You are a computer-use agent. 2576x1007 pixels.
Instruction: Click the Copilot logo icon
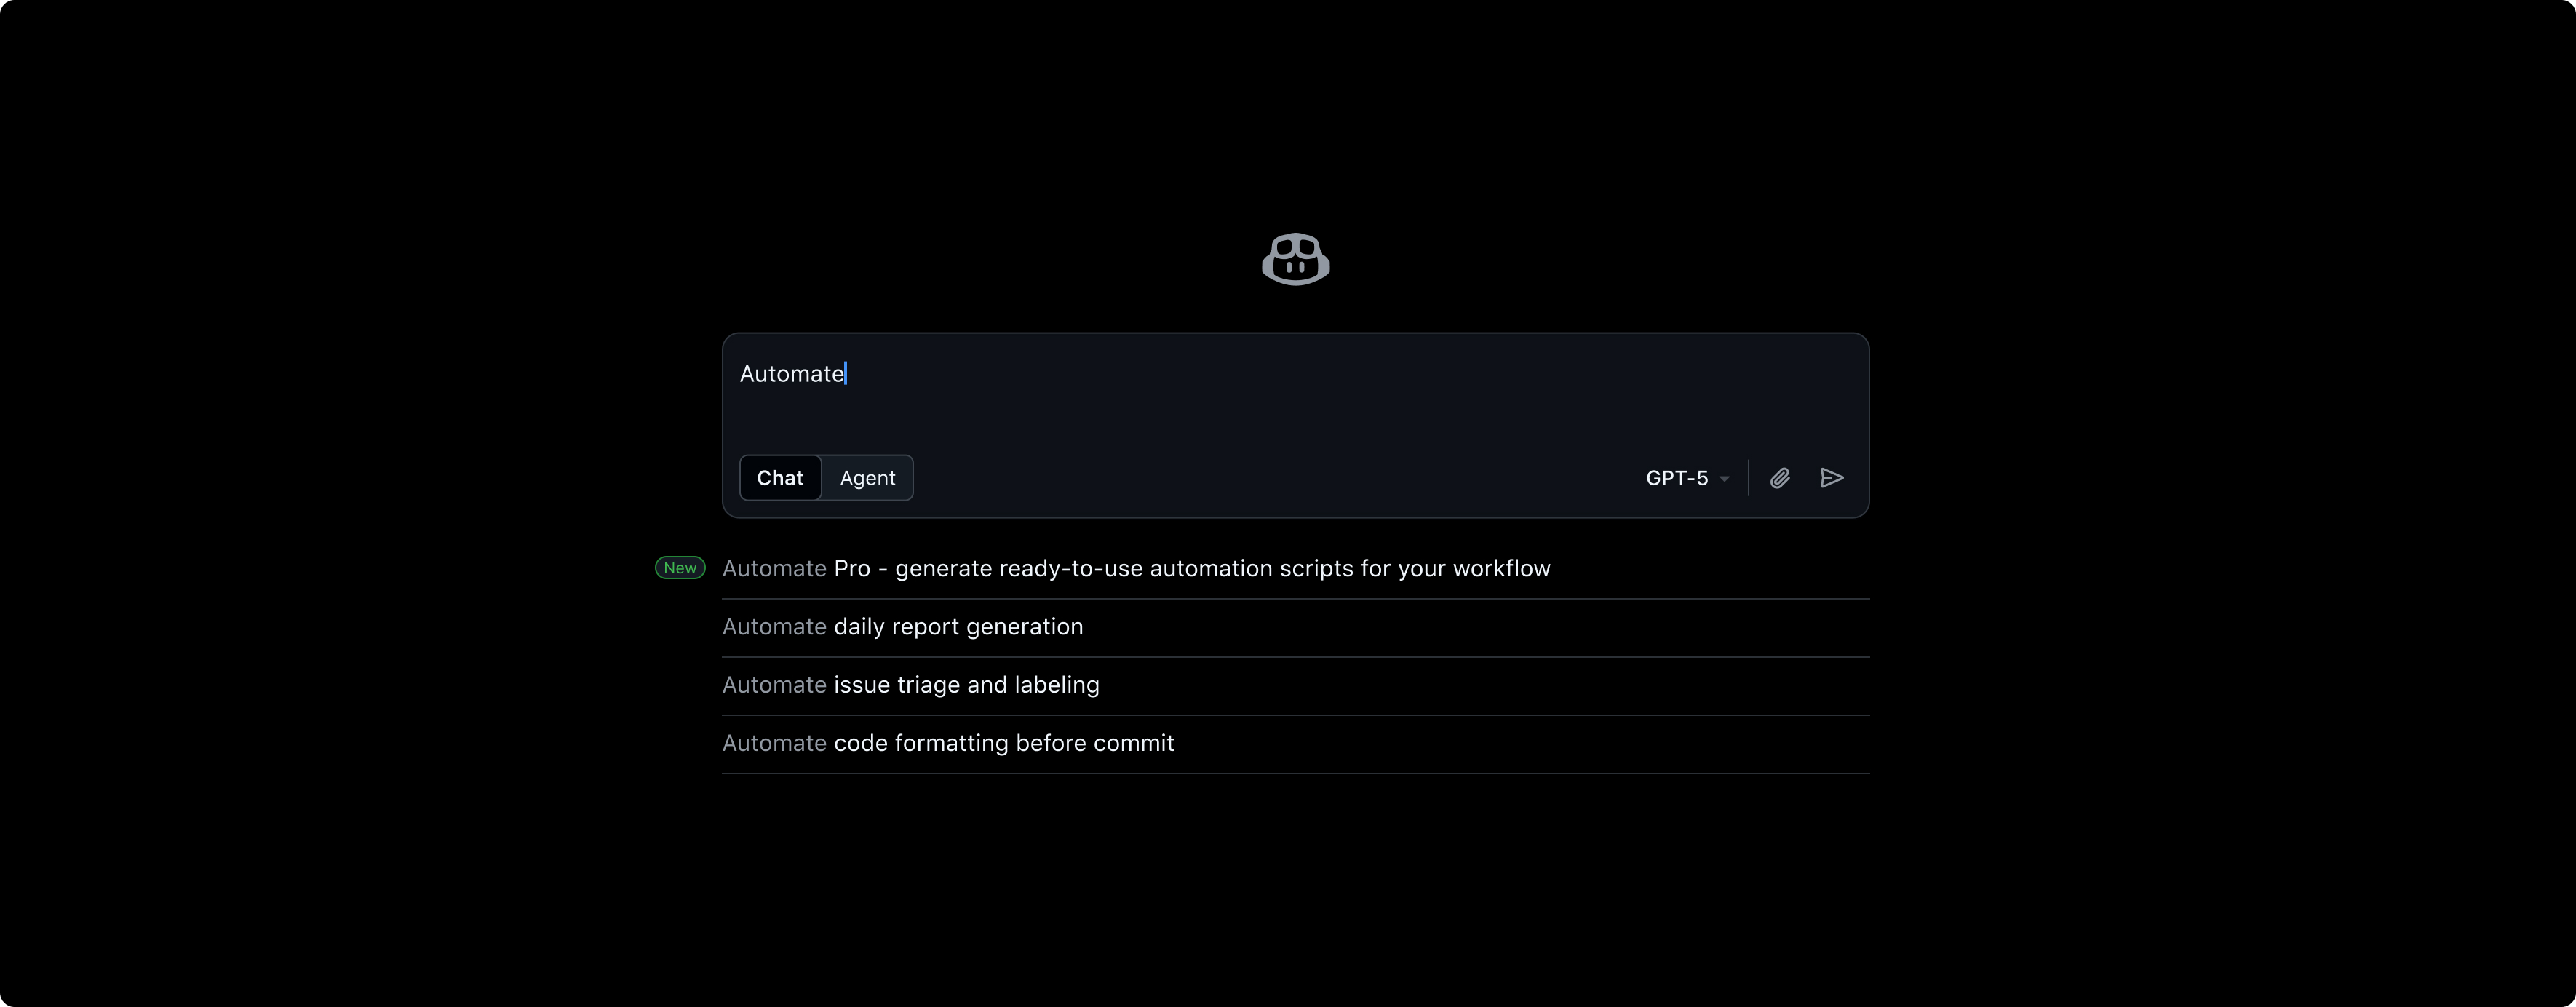coord(1295,259)
